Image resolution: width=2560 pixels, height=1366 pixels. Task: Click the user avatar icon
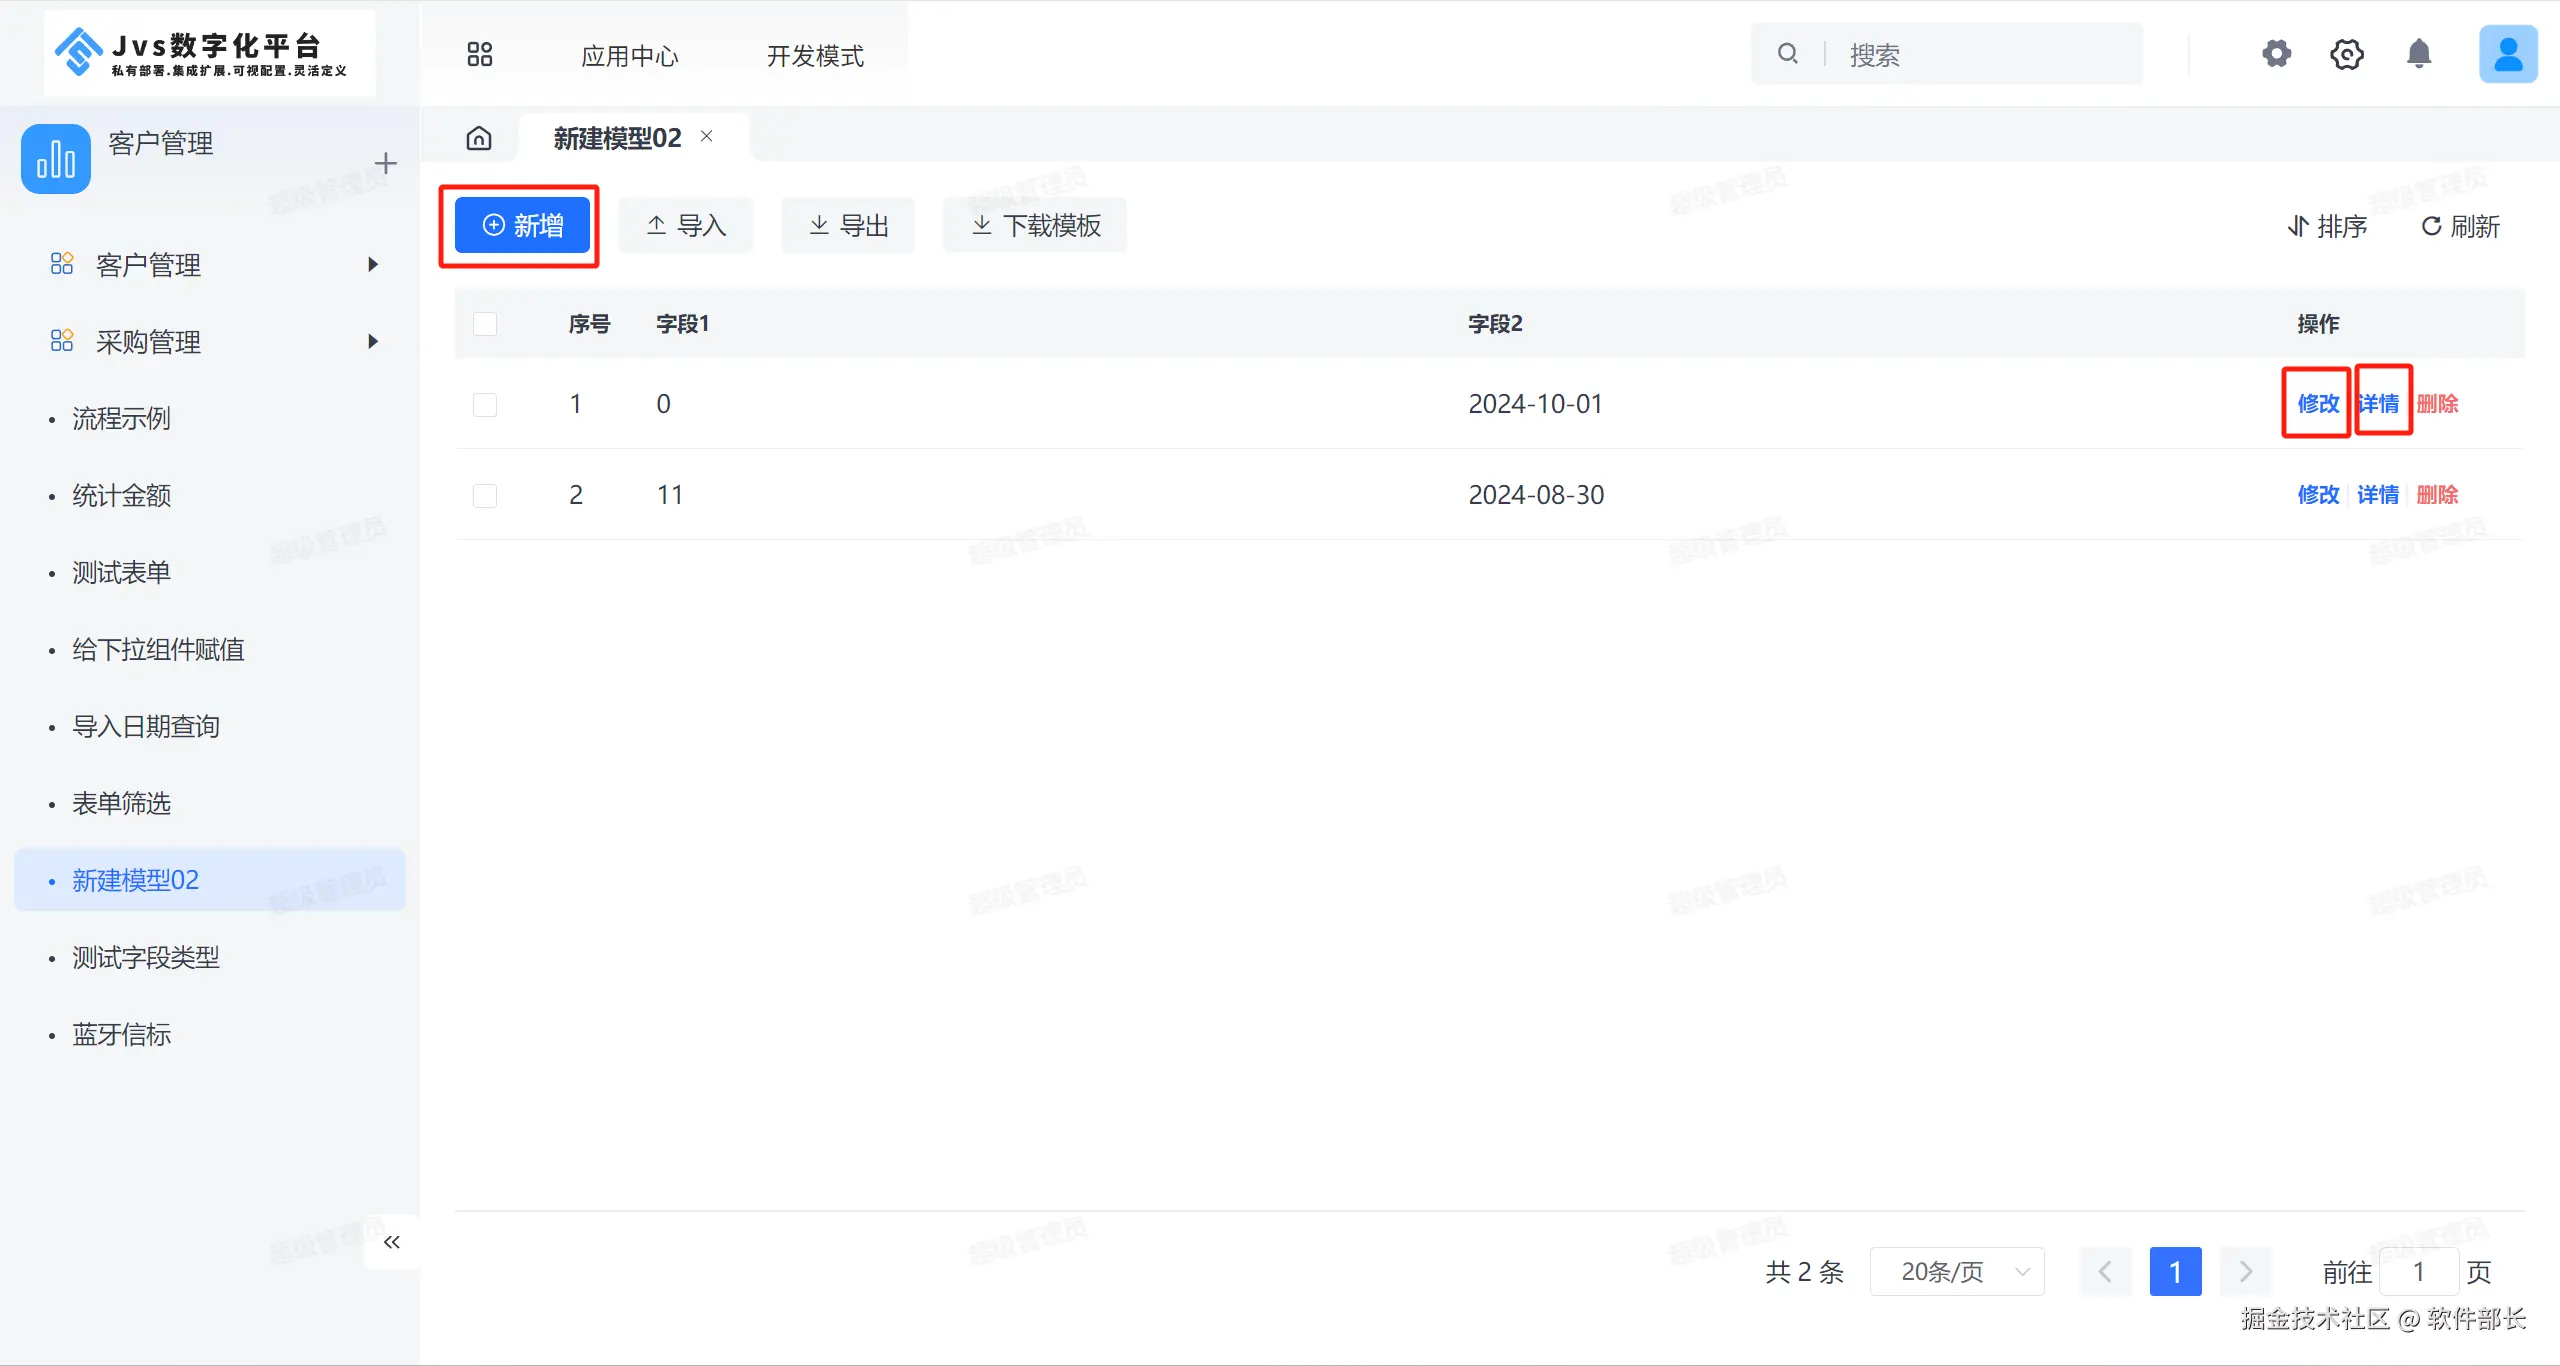coord(2507,54)
